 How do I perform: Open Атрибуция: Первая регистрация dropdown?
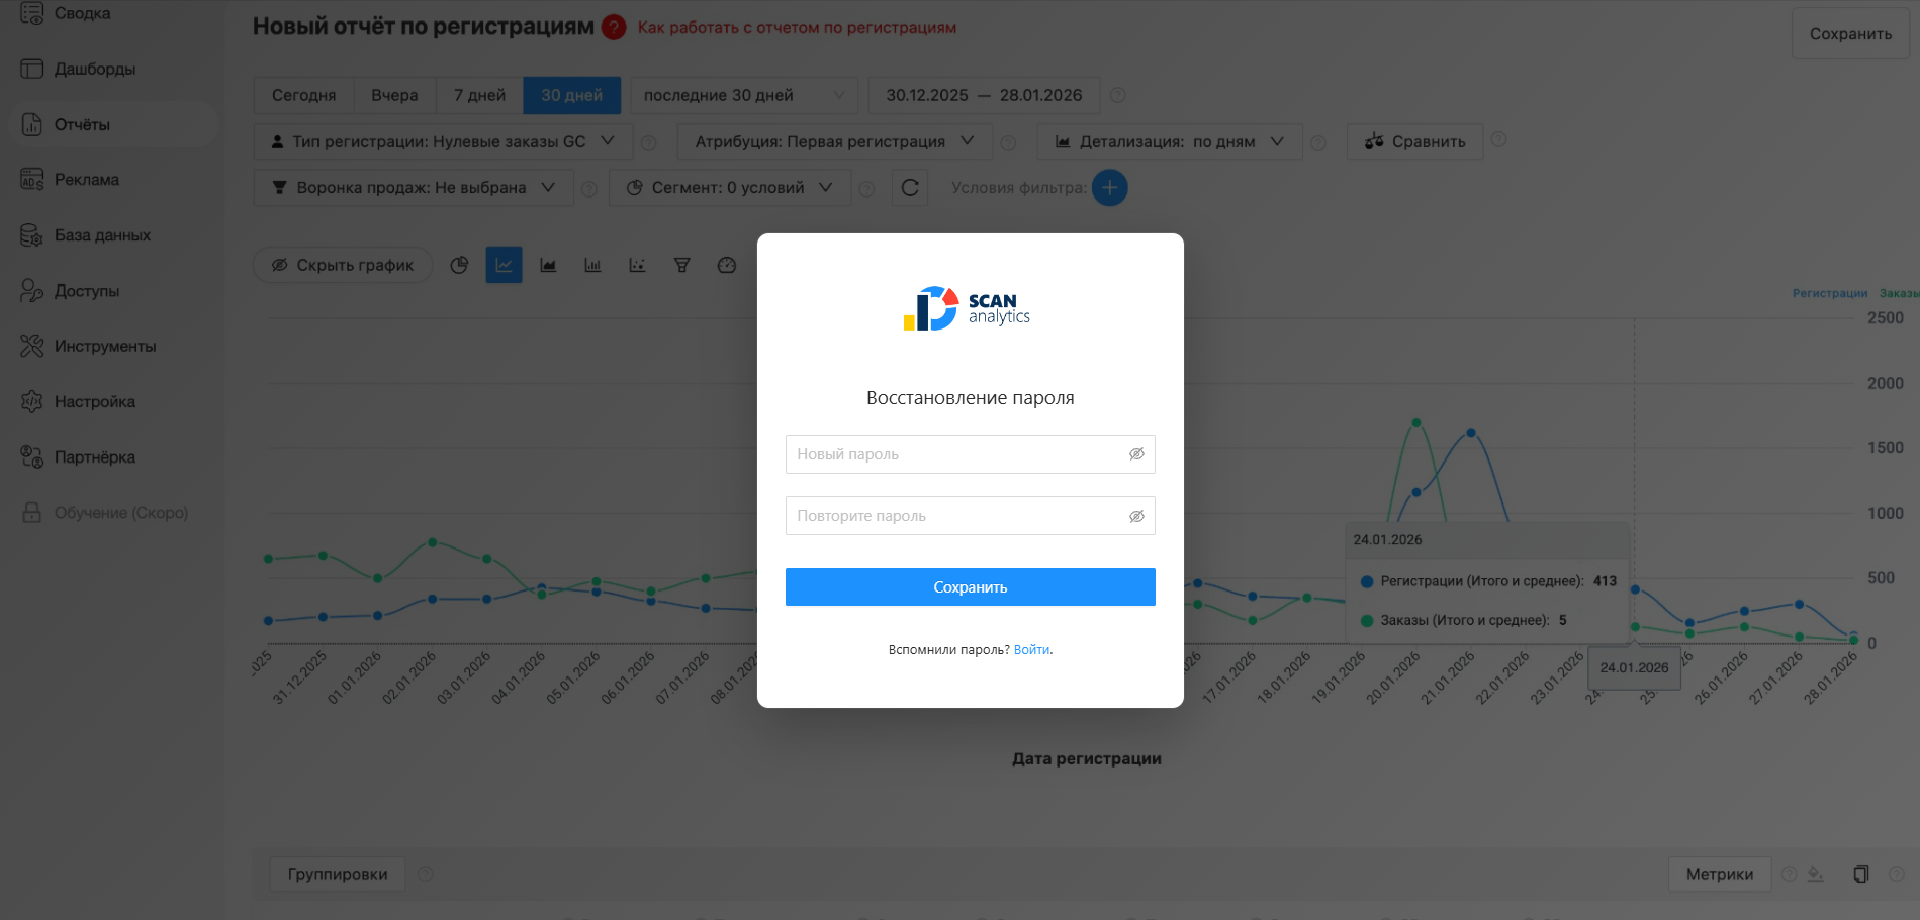point(835,141)
